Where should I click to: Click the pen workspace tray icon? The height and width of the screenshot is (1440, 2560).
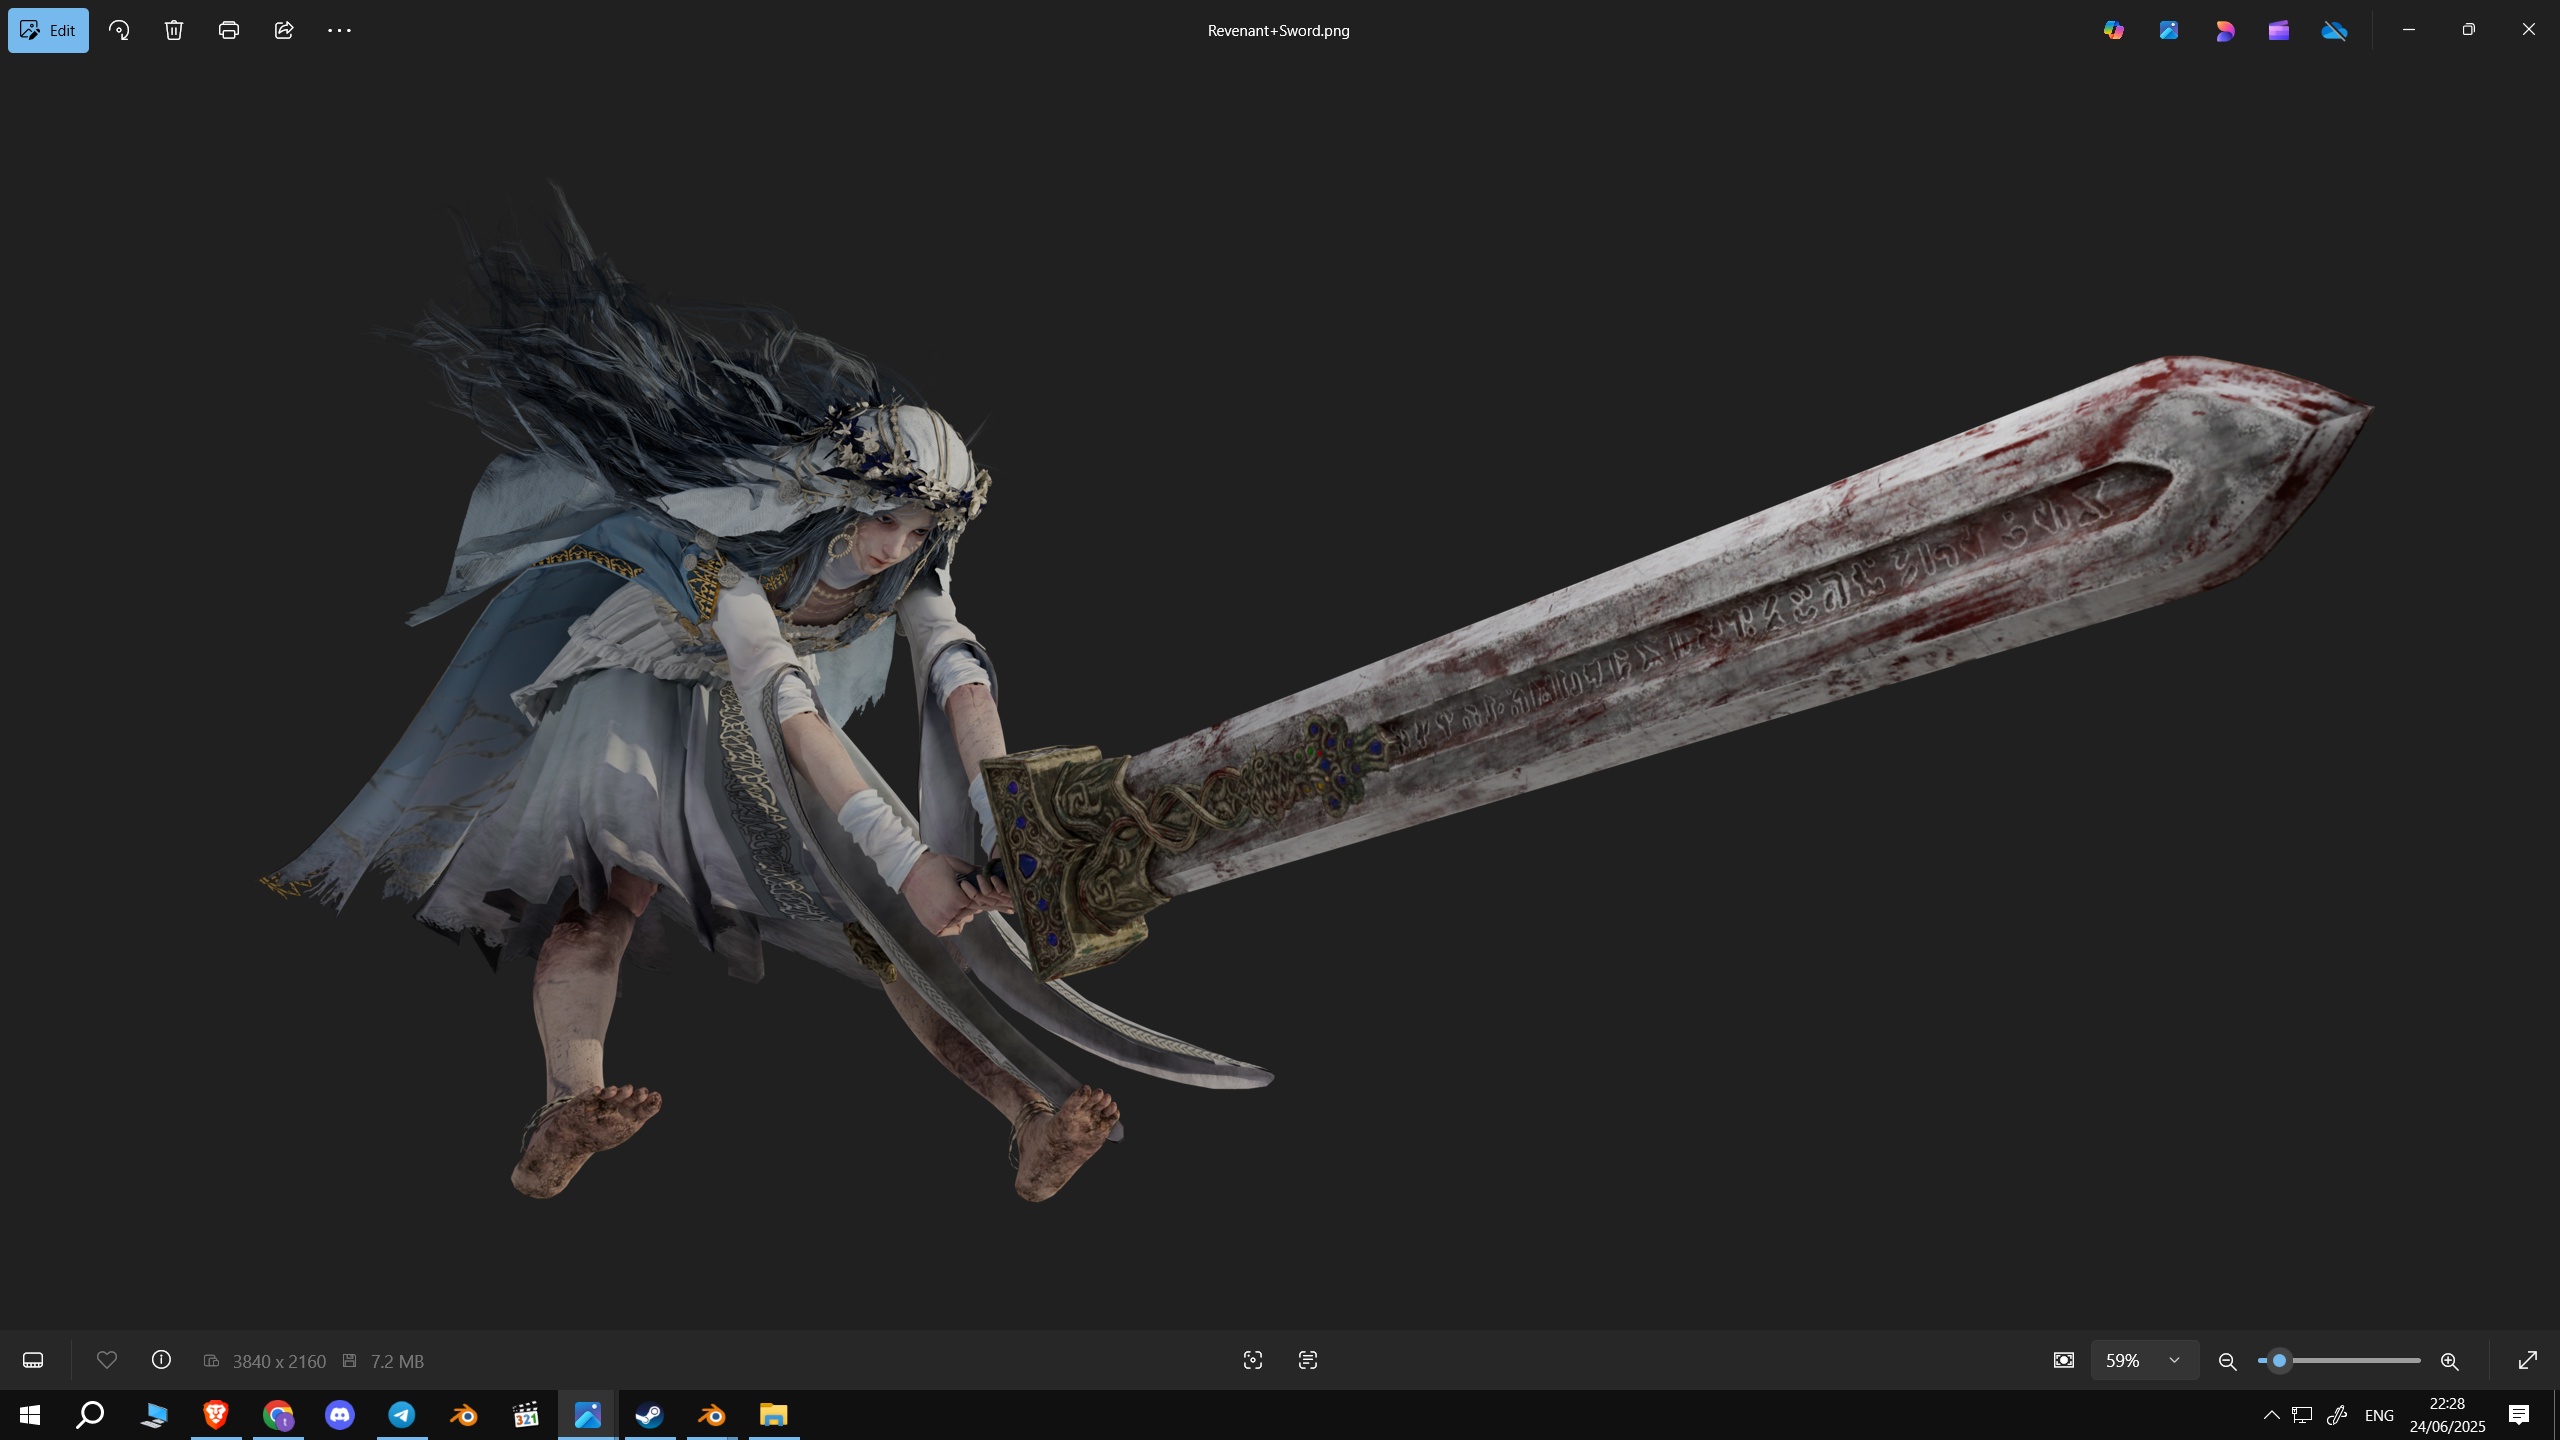tap(2337, 1415)
